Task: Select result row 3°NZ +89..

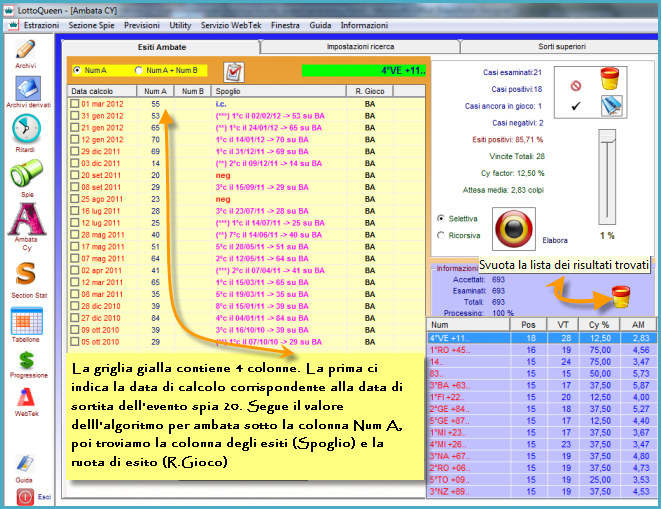Action: coord(542,491)
